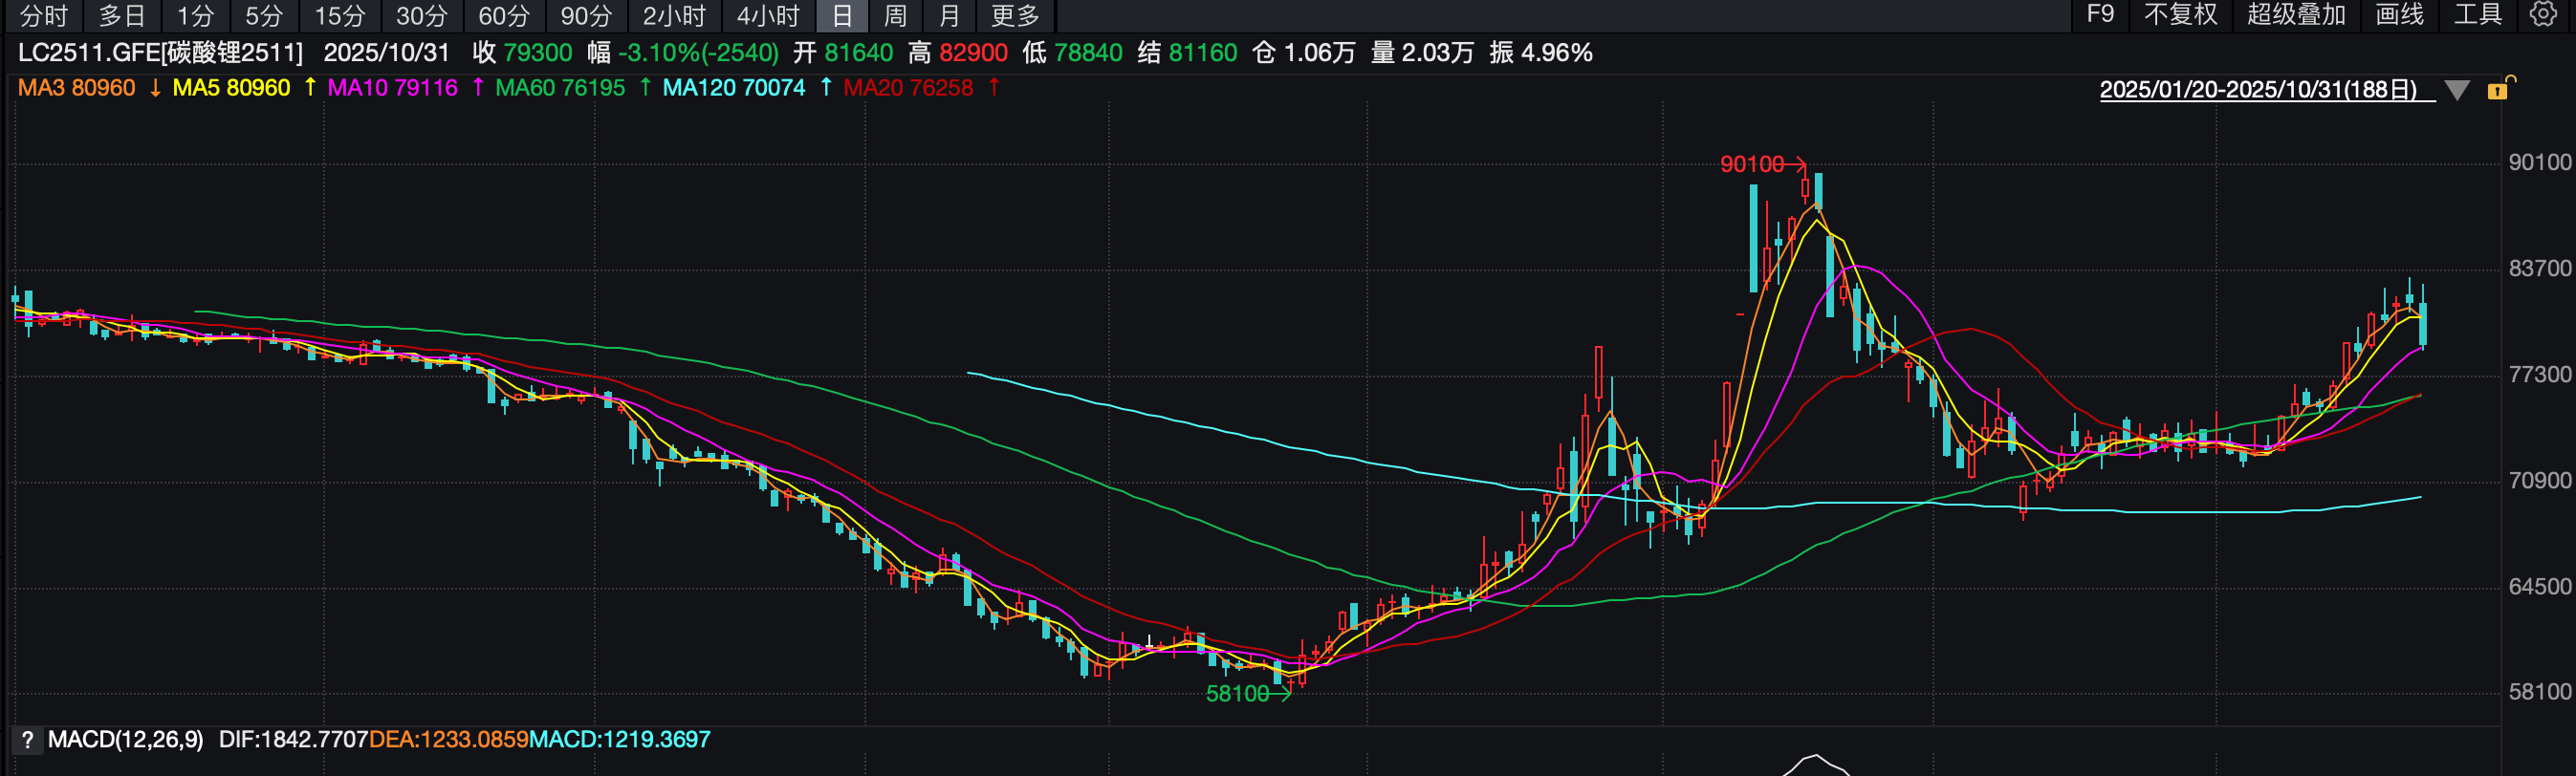Viewport: 2576px width, 776px height.
Task: Select the 2小时 timeframe tab
Action: [x=674, y=16]
